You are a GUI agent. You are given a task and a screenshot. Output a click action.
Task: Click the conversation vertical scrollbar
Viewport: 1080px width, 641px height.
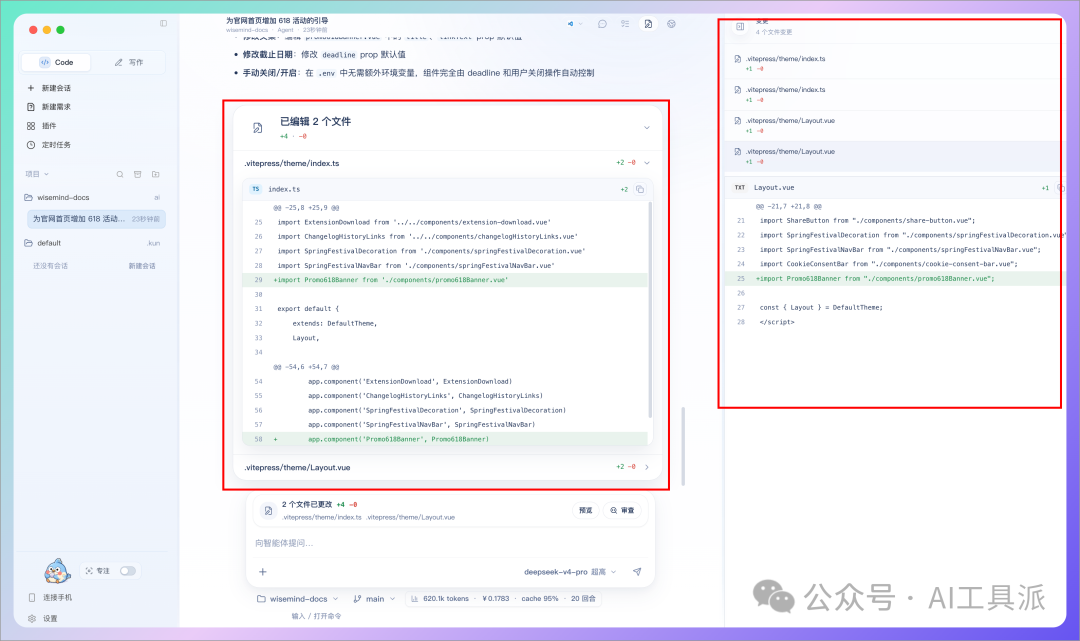[x=683, y=446]
